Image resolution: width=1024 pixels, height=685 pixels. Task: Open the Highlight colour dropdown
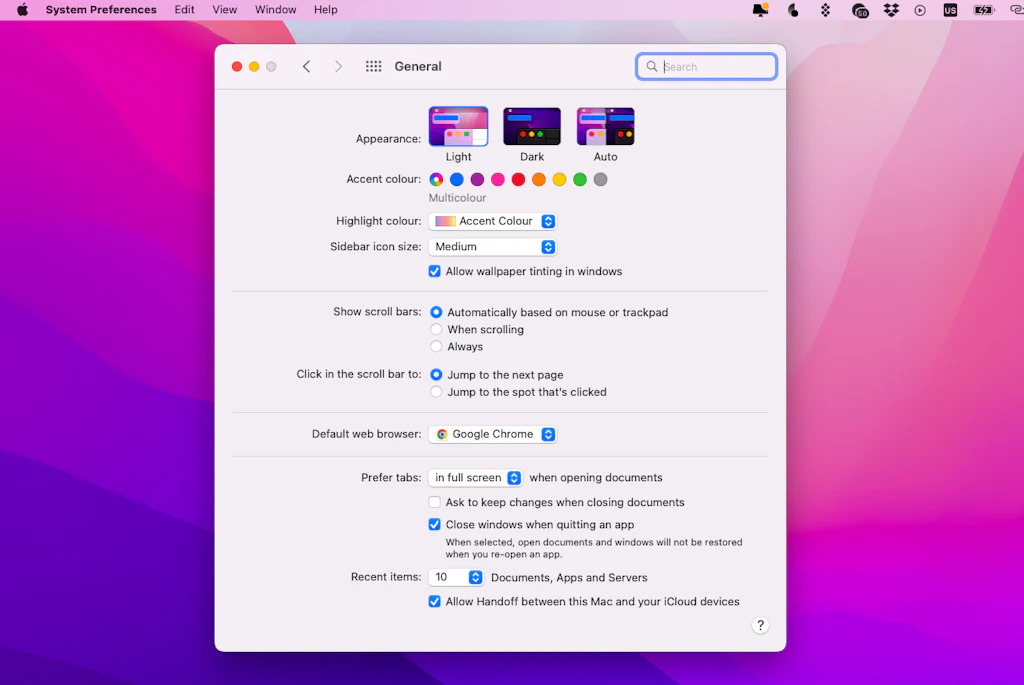492,221
